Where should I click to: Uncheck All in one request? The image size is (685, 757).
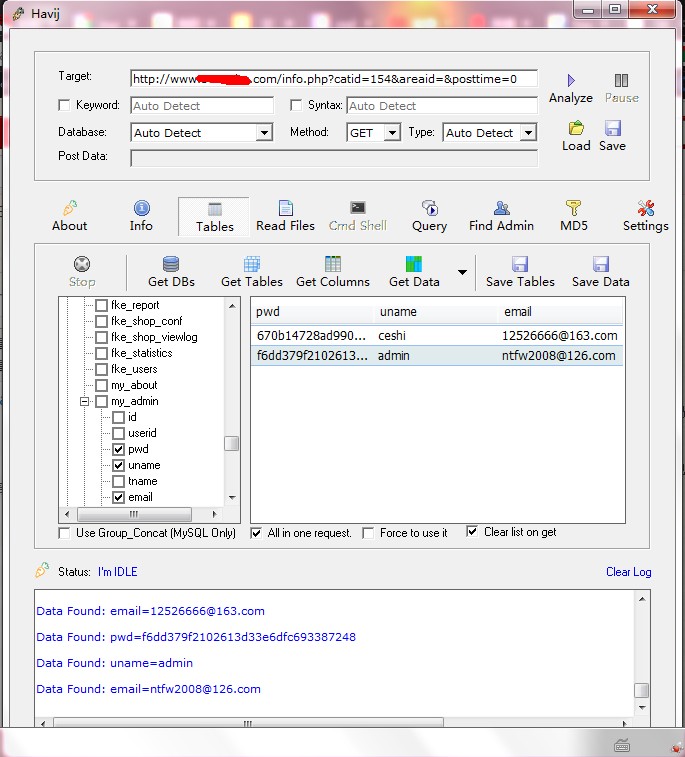(256, 533)
